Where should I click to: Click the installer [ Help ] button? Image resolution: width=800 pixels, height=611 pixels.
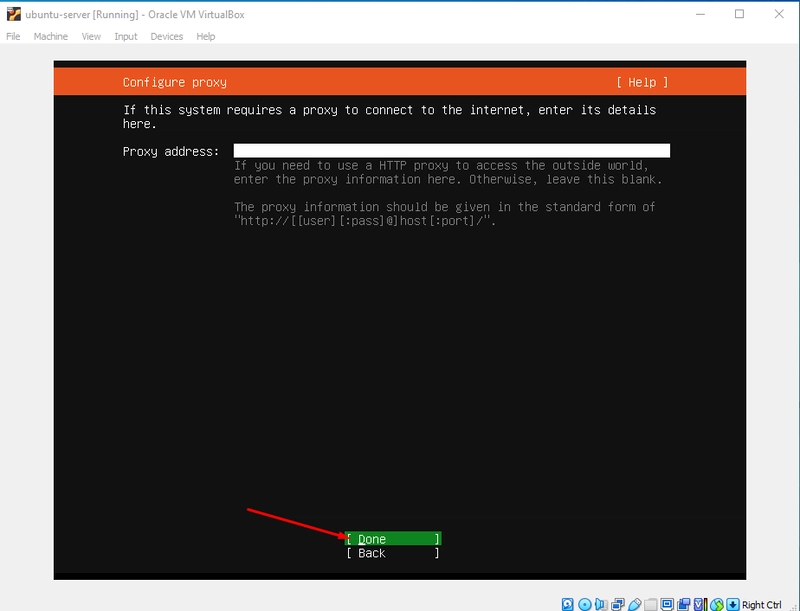[642, 82]
